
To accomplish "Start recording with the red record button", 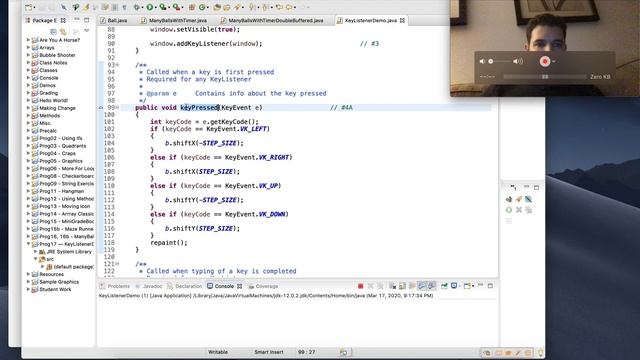I will coord(544,61).
